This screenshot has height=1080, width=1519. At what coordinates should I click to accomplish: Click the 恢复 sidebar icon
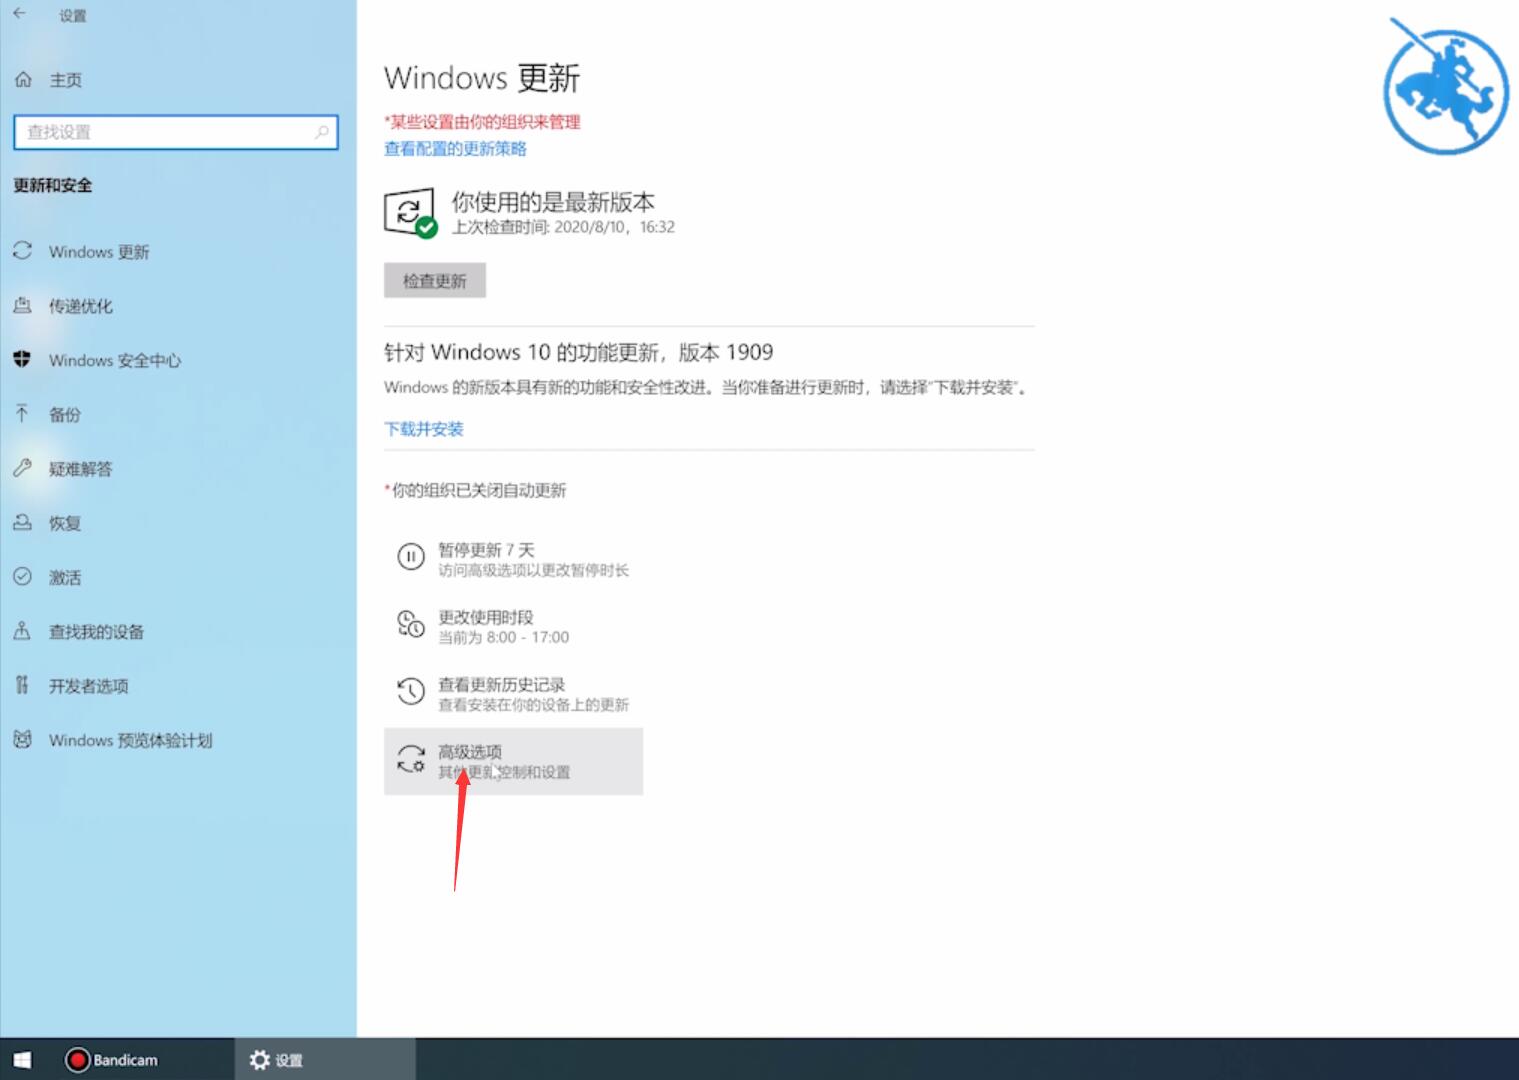(x=22, y=522)
